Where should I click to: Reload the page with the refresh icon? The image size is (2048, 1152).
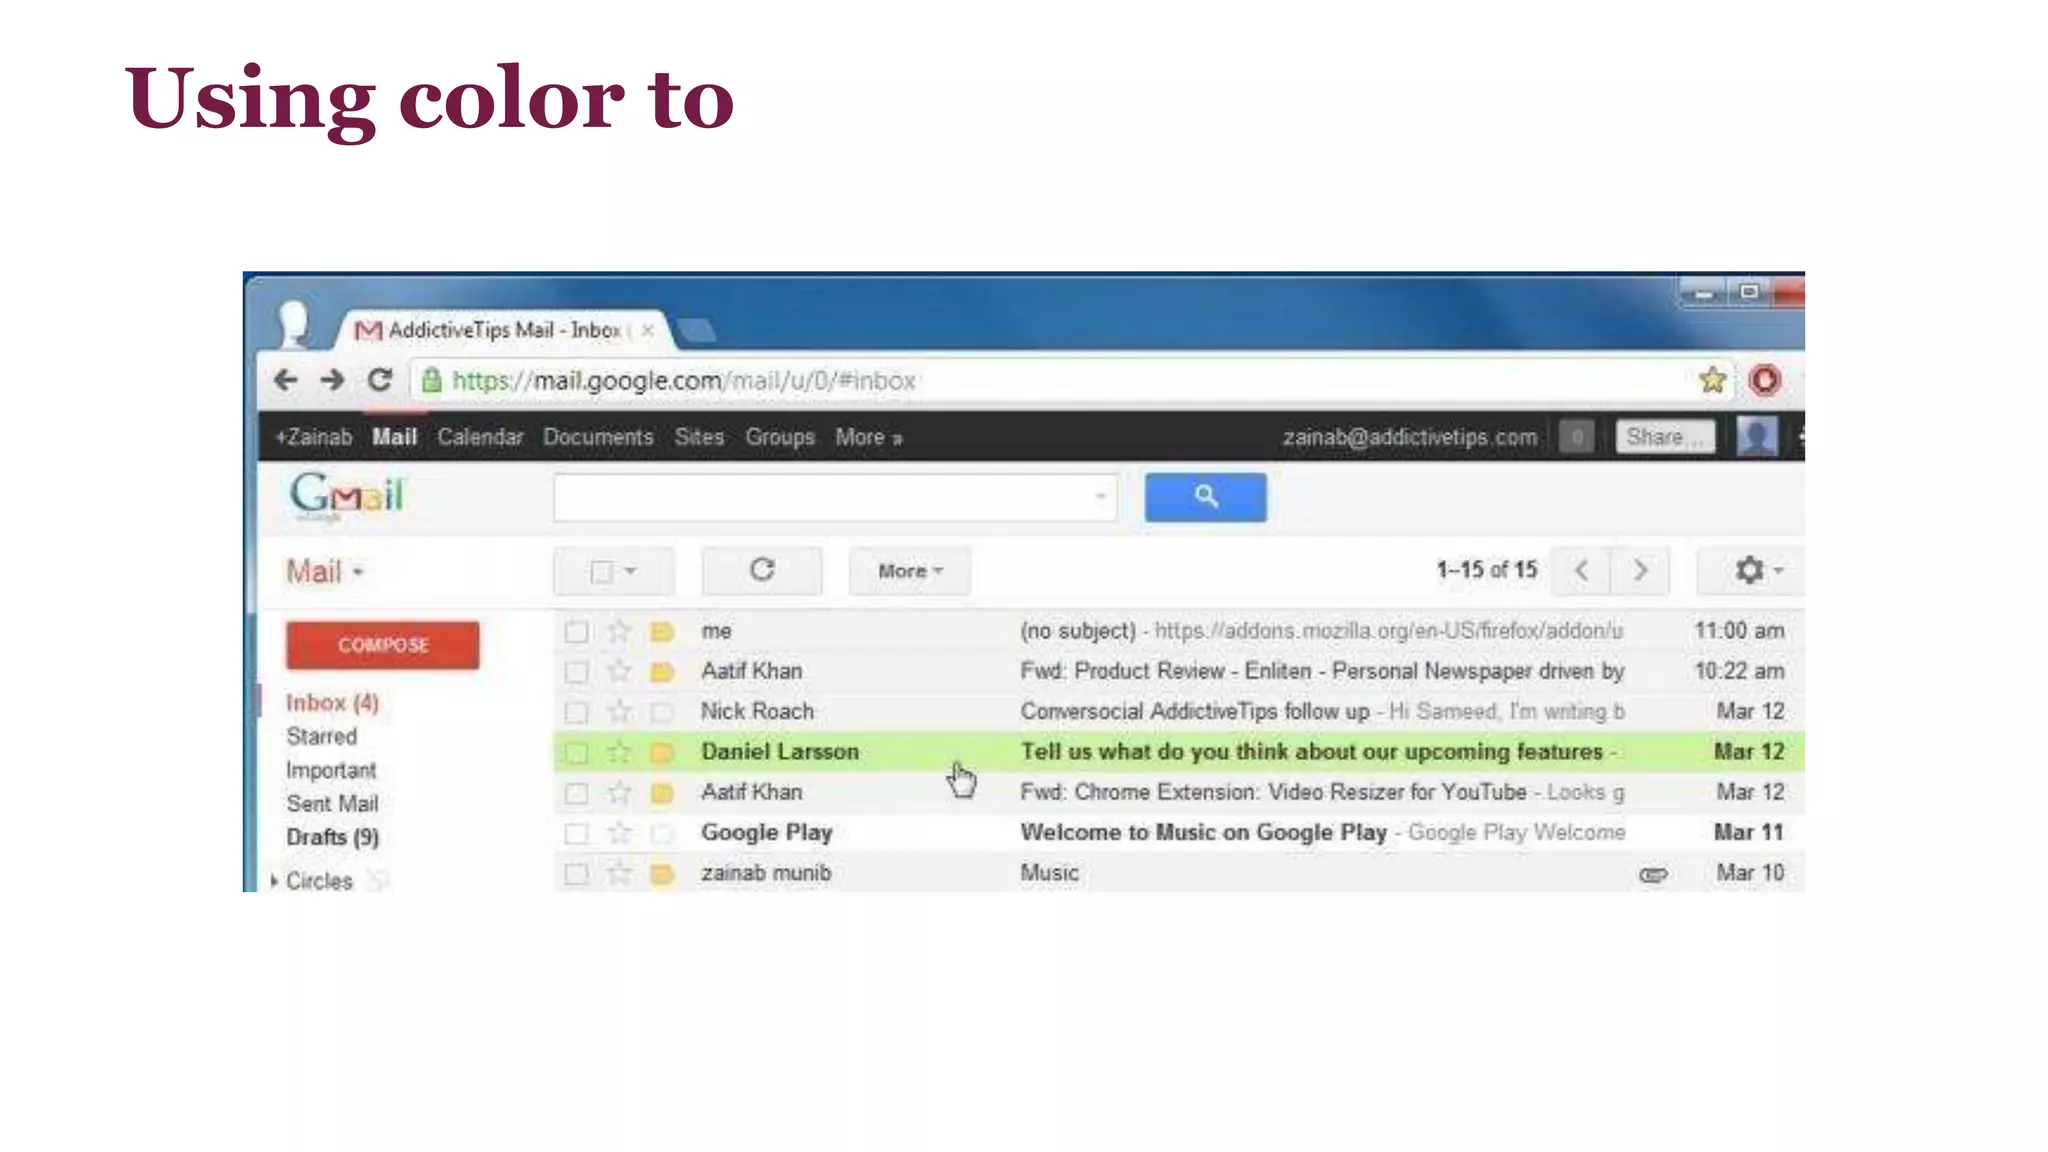(x=379, y=380)
